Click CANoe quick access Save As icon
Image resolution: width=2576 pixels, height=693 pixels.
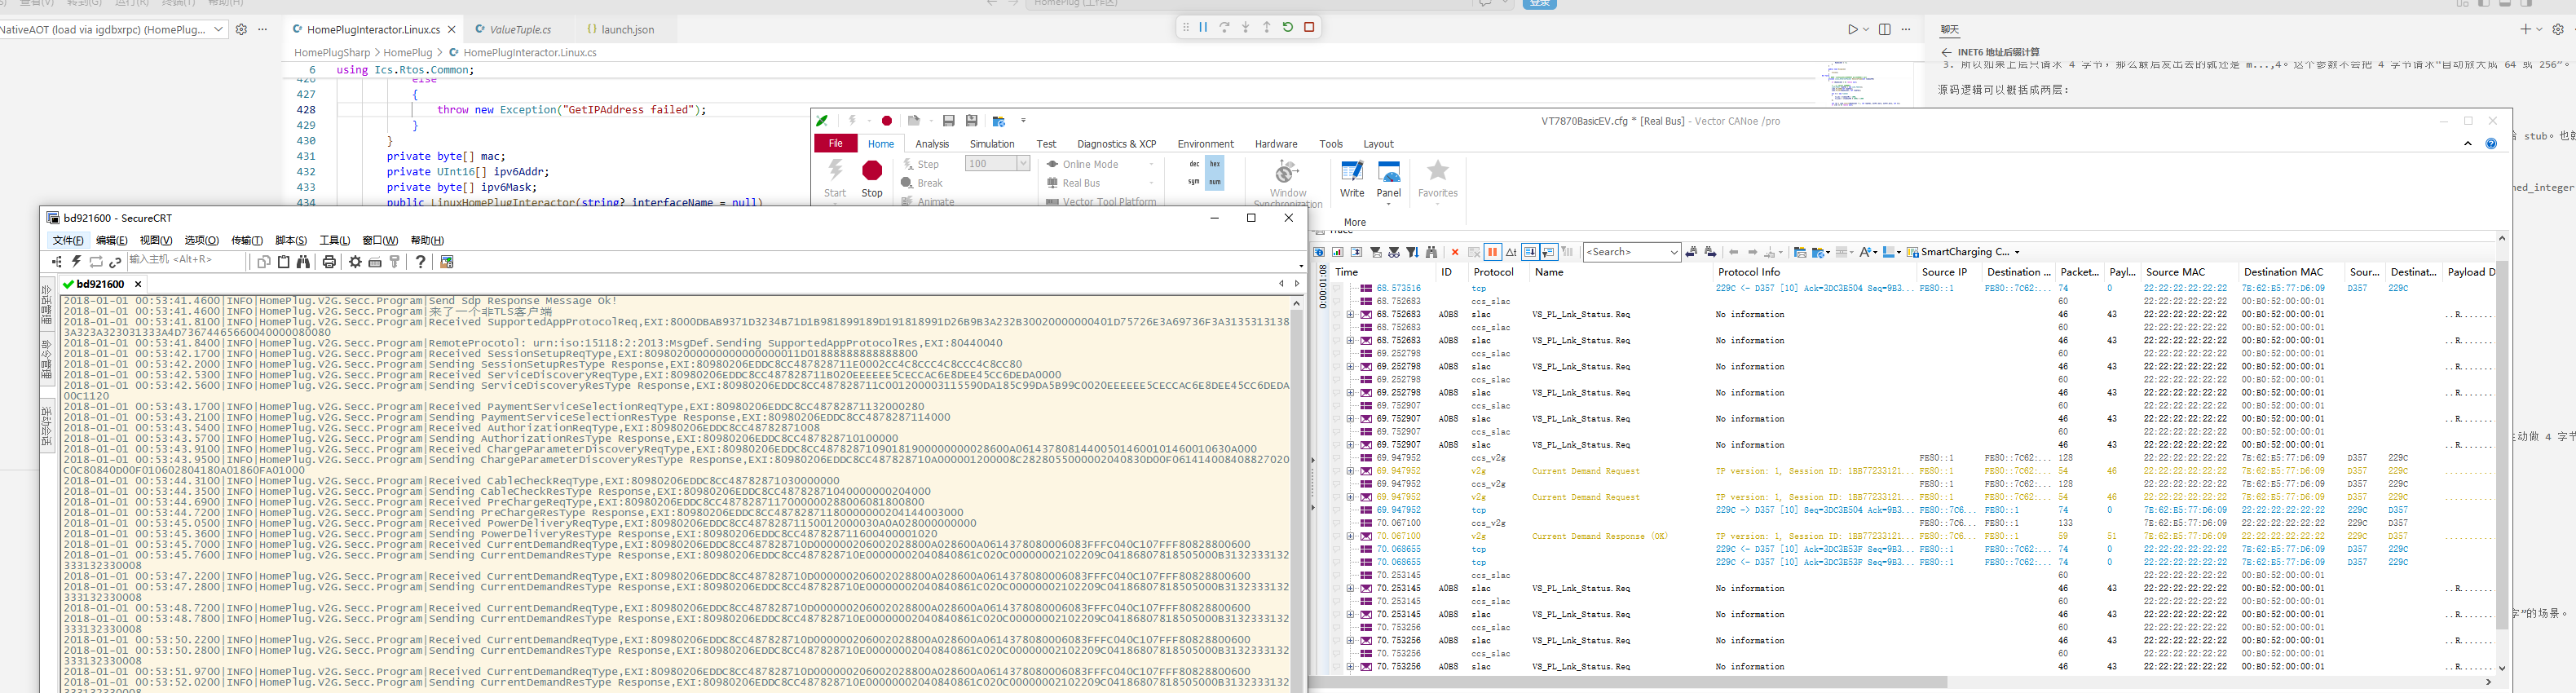[971, 121]
